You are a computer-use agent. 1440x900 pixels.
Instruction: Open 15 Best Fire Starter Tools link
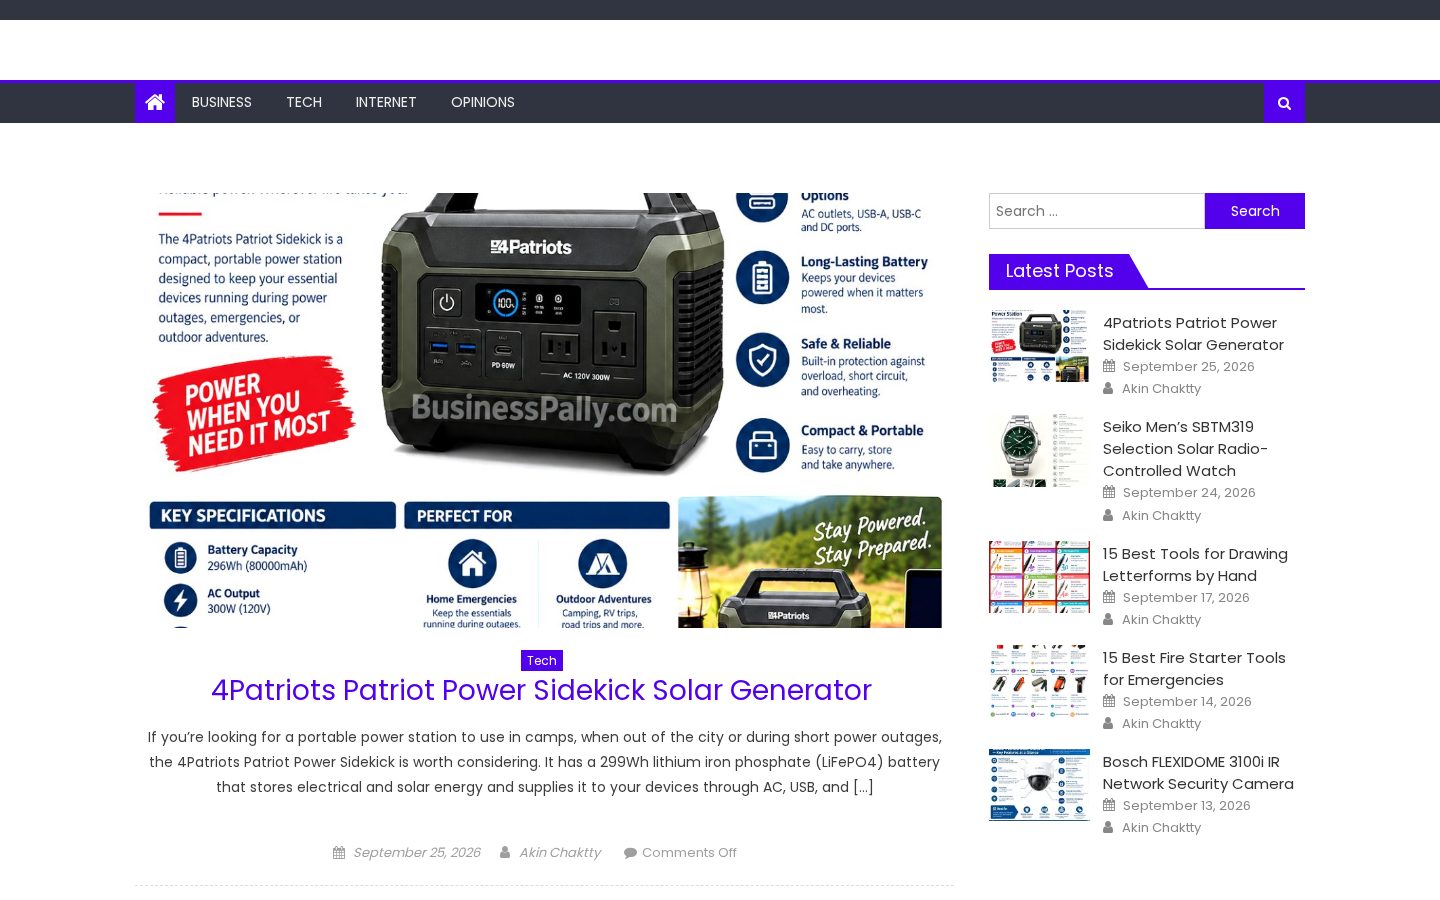pos(1194,669)
